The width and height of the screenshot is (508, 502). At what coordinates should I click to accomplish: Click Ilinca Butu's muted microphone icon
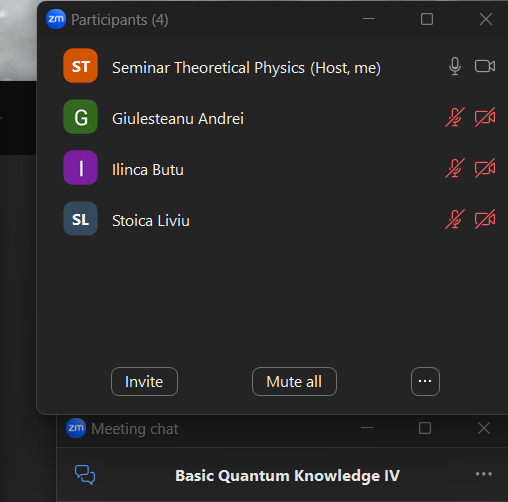(x=455, y=168)
